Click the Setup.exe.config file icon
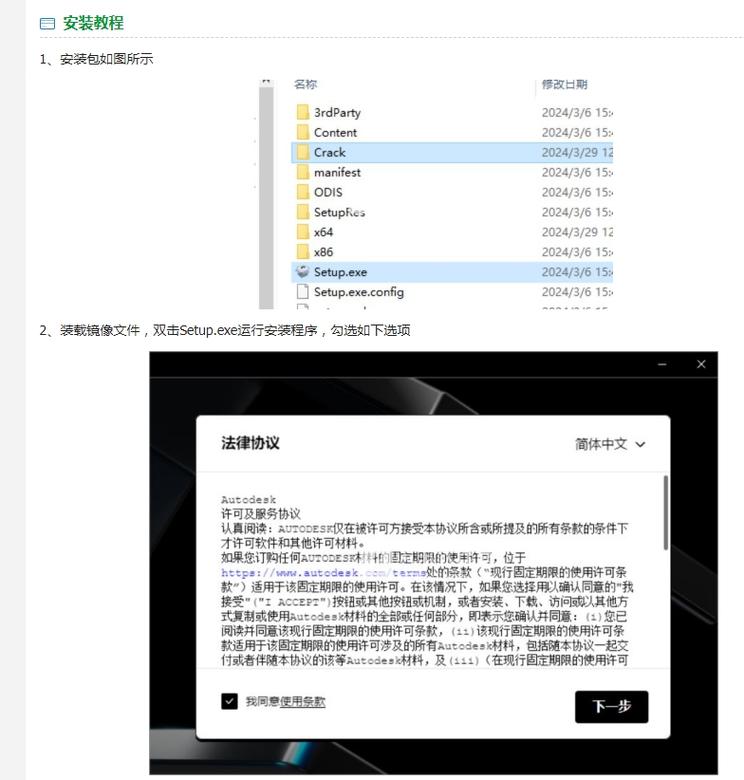The width and height of the screenshot is (744, 780). coord(302,292)
